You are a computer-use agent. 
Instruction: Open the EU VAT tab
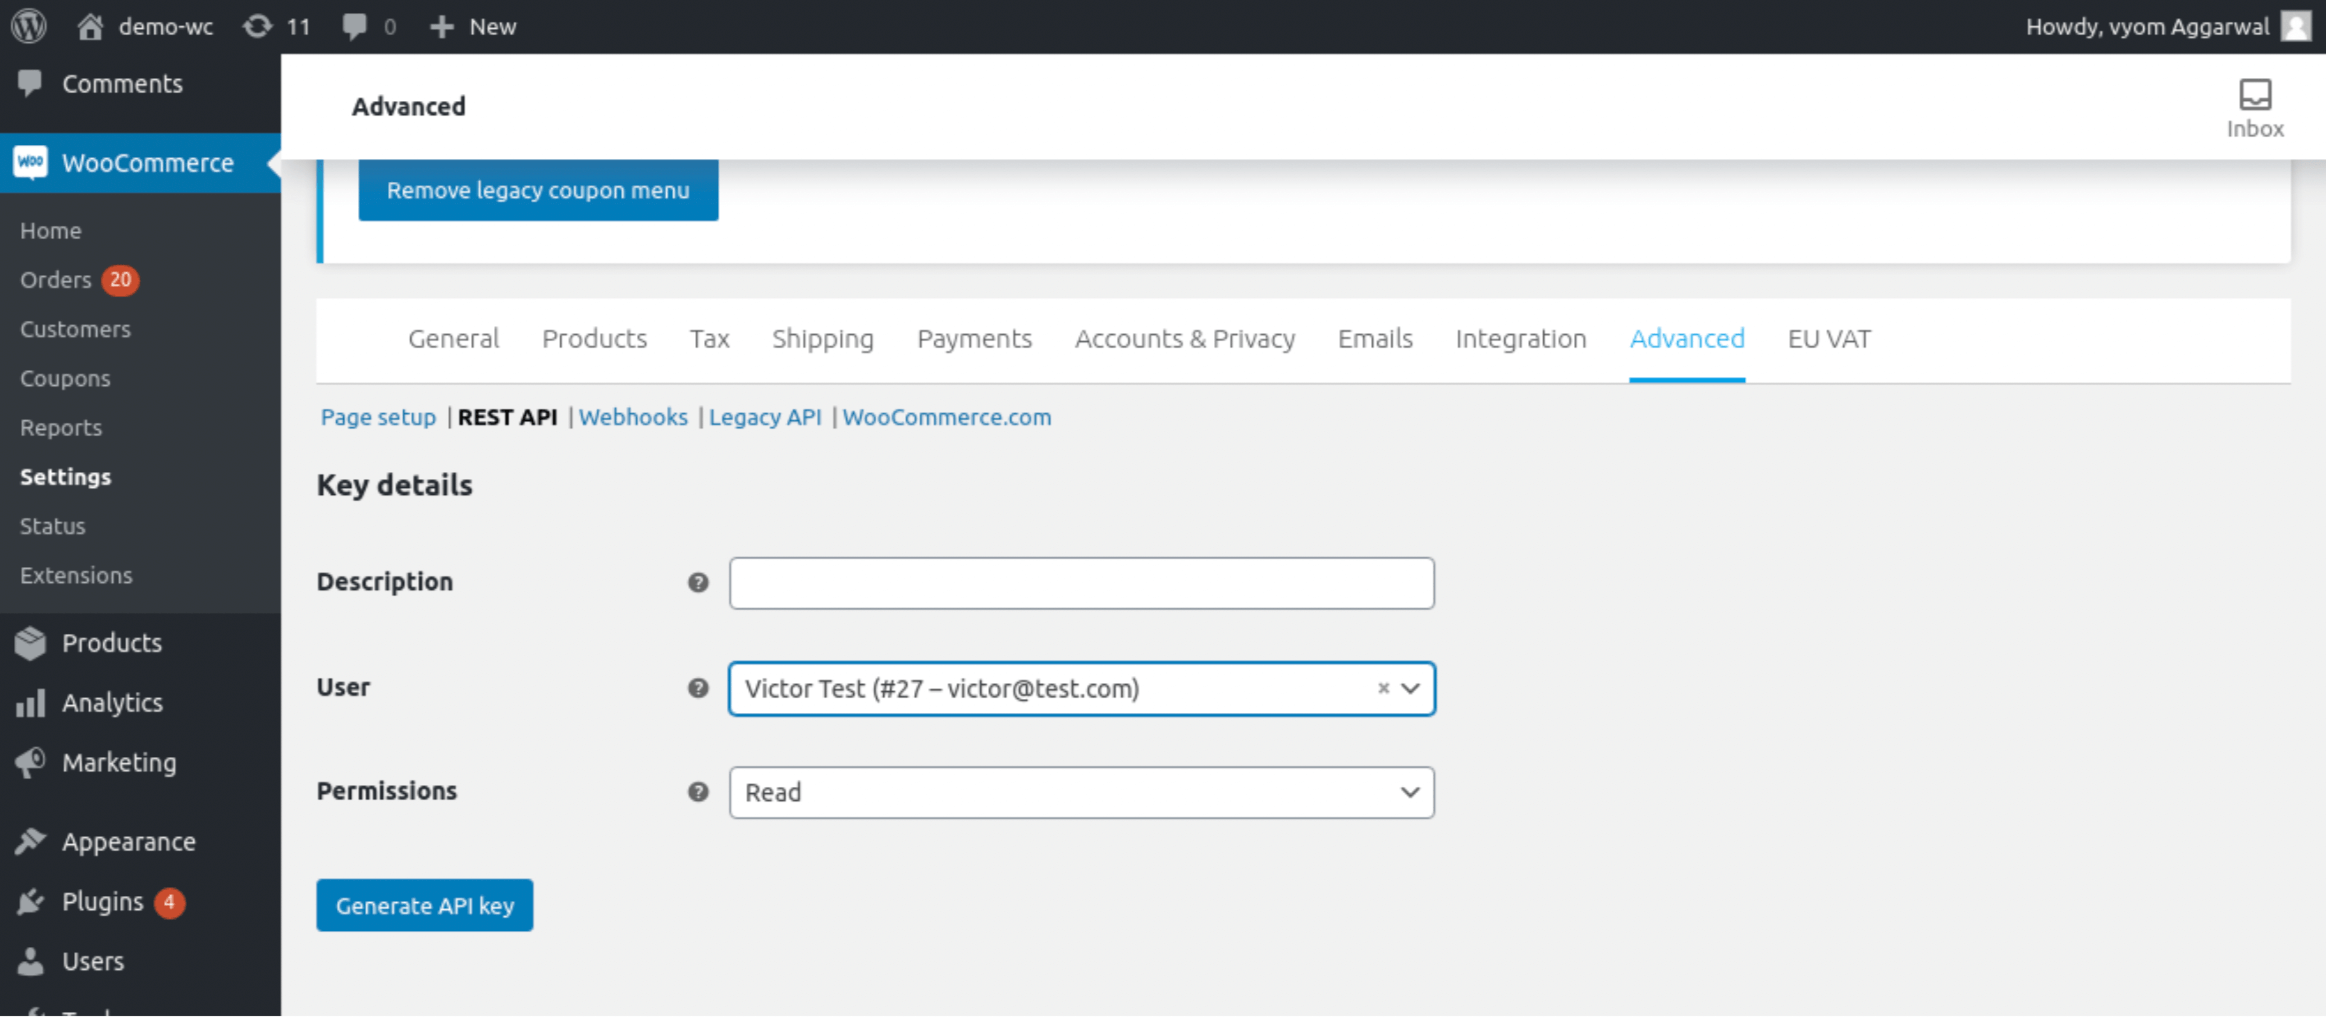tap(1828, 339)
